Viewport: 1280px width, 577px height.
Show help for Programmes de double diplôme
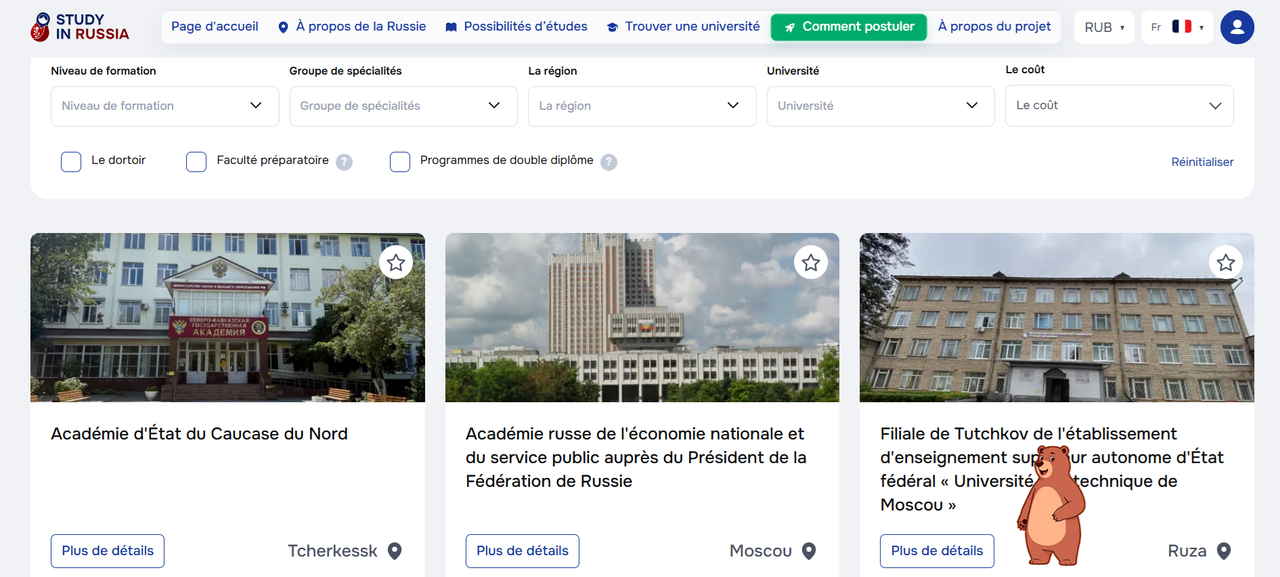coord(609,162)
